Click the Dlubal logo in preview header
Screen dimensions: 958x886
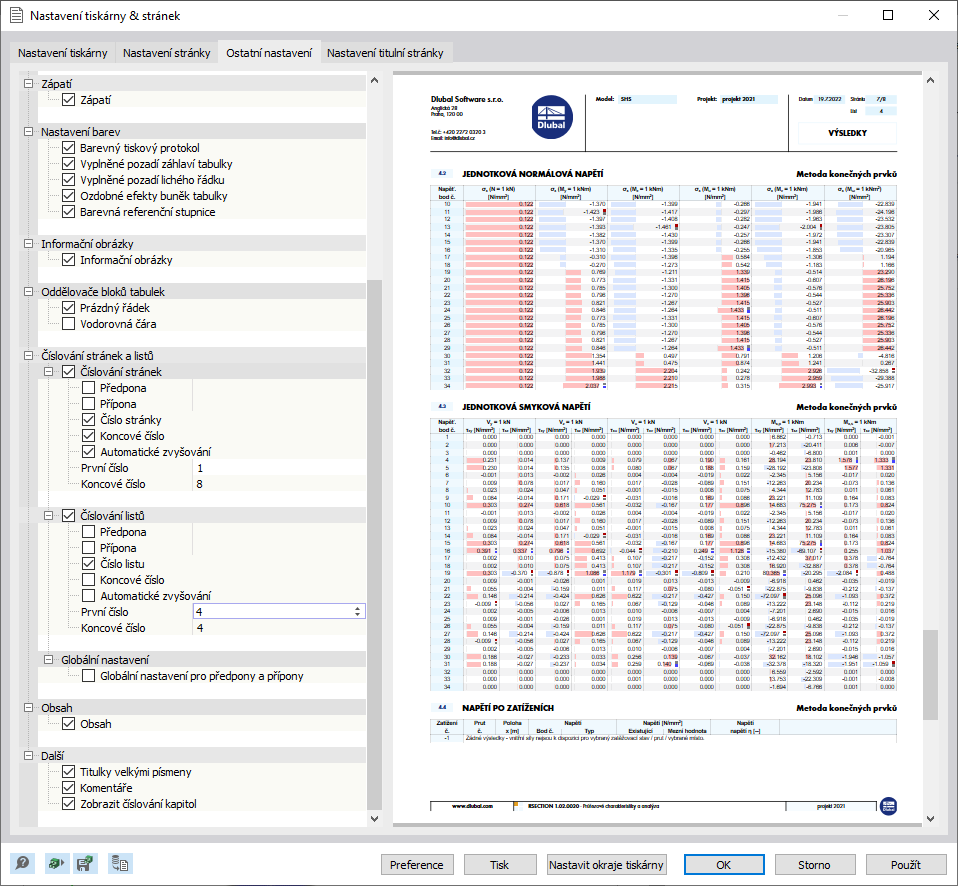coord(551,117)
